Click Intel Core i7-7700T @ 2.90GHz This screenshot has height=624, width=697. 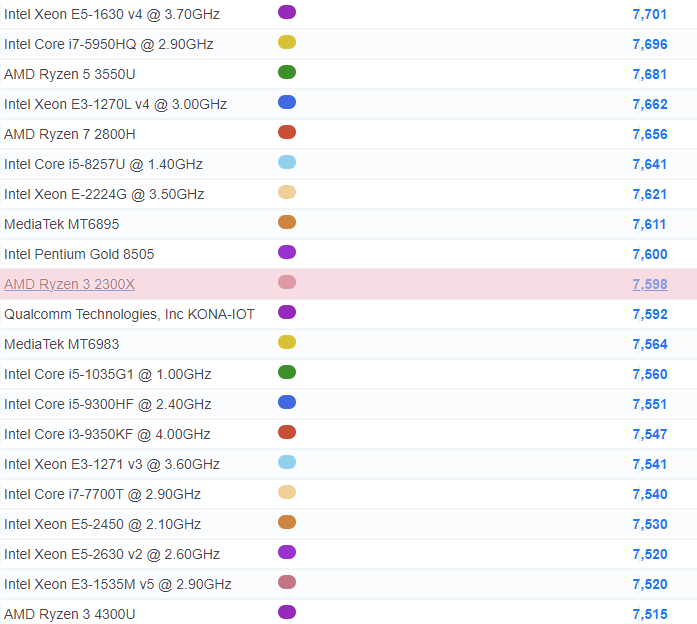point(102,494)
